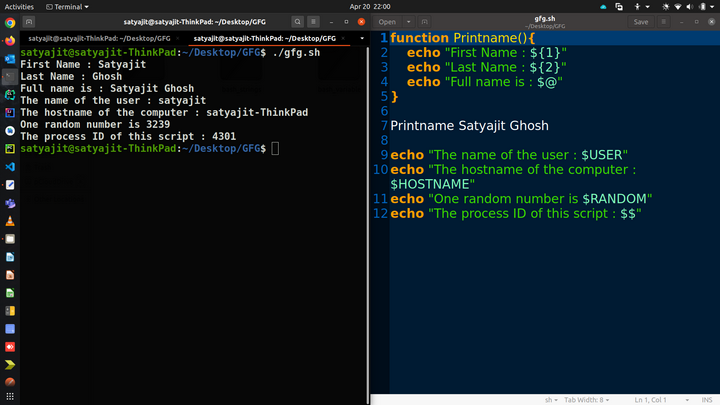Screen dimensions: 720x405
Task: Open LibreOffice Calc from the dock
Action: (10, 293)
